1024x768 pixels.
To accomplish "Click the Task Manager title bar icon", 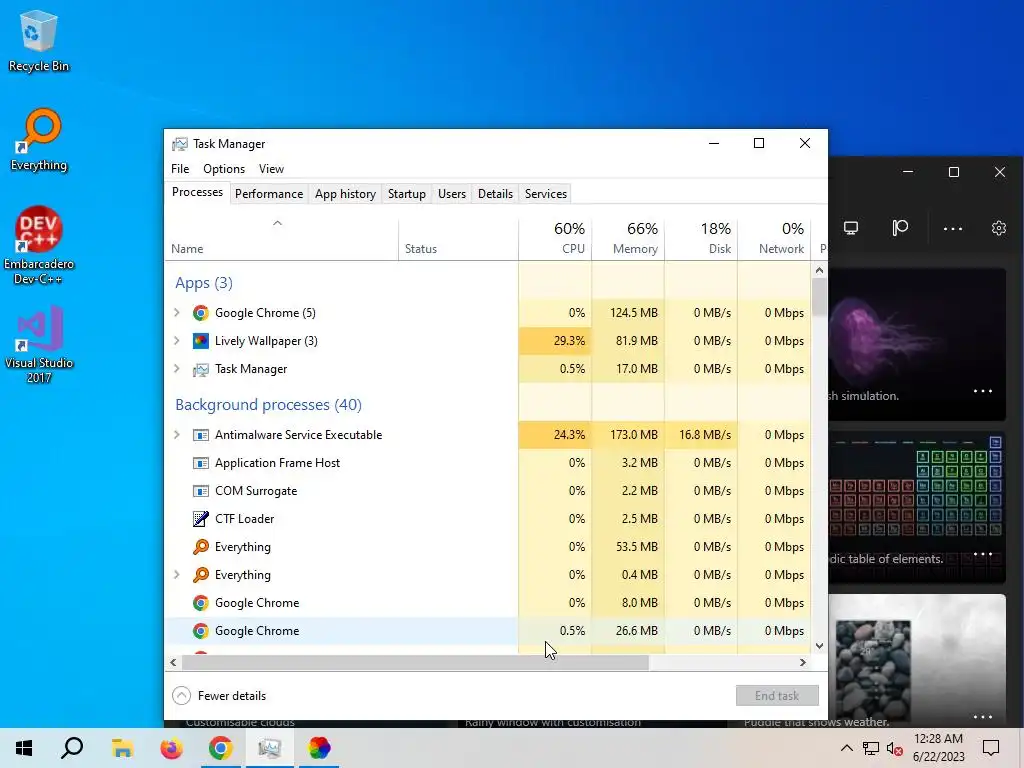I will click(x=180, y=144).
